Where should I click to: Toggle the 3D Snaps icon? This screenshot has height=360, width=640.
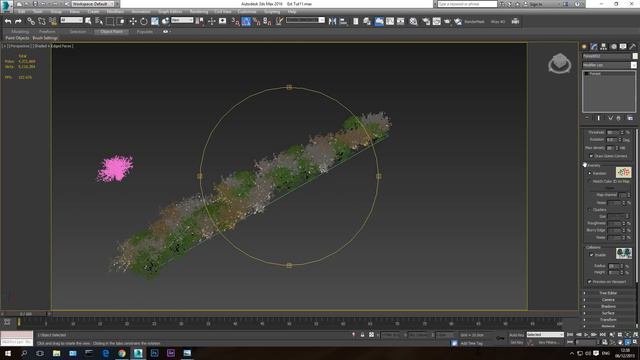click(x=235, y=21)
